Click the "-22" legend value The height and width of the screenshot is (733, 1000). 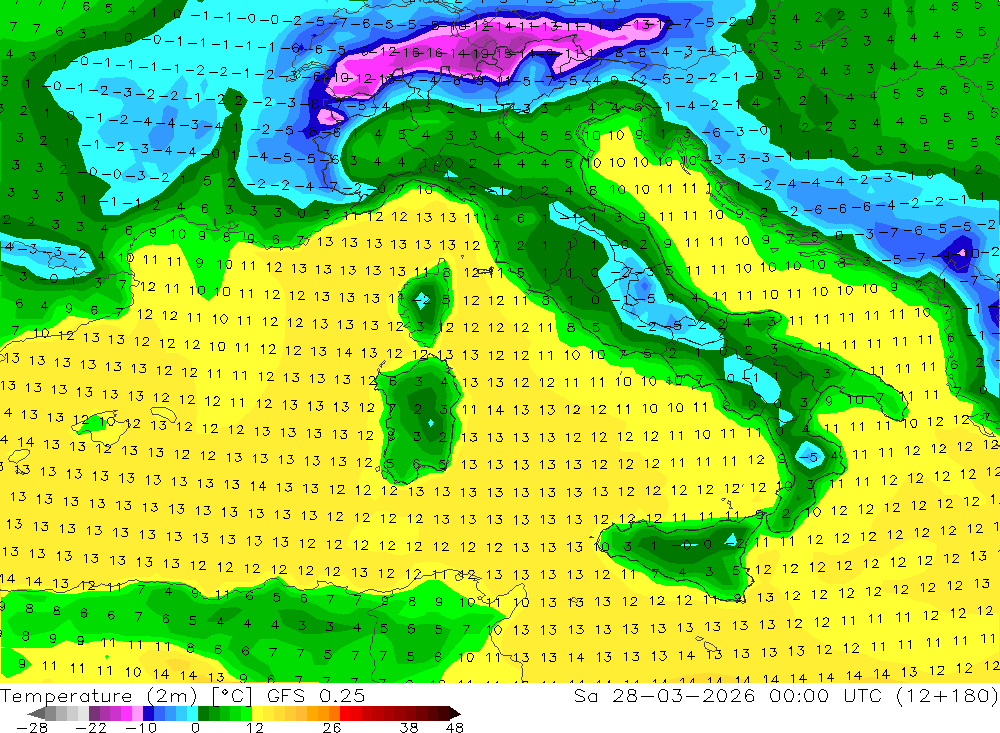[x=91, y=727]
